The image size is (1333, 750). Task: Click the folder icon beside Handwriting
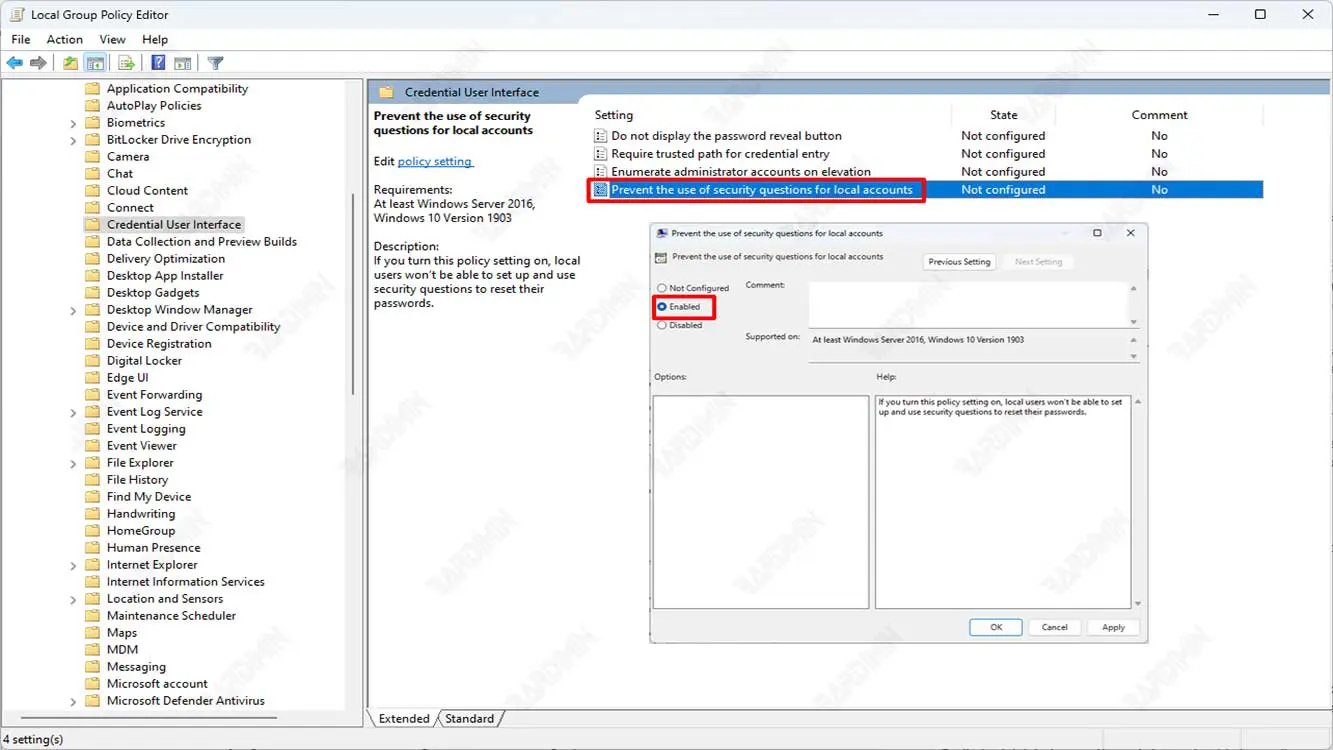[92, 514]
